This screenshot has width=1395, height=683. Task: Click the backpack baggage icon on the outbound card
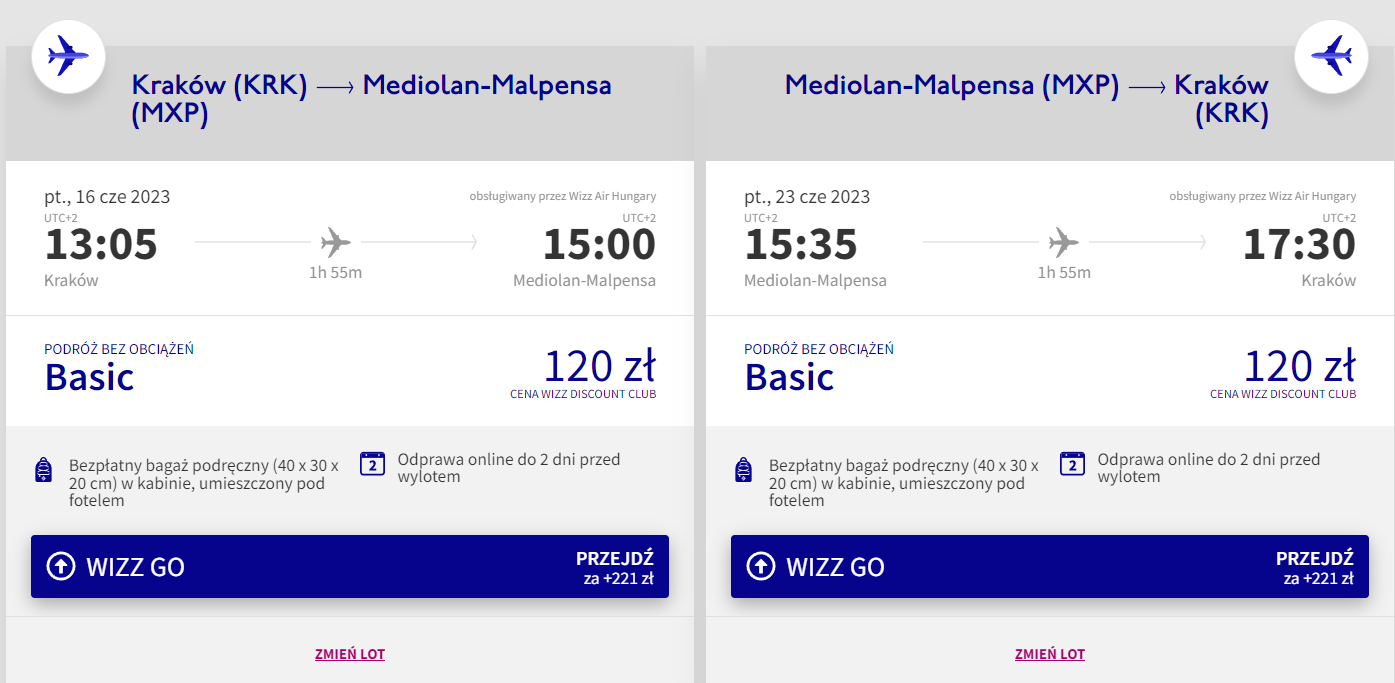[x=44, y=470]
